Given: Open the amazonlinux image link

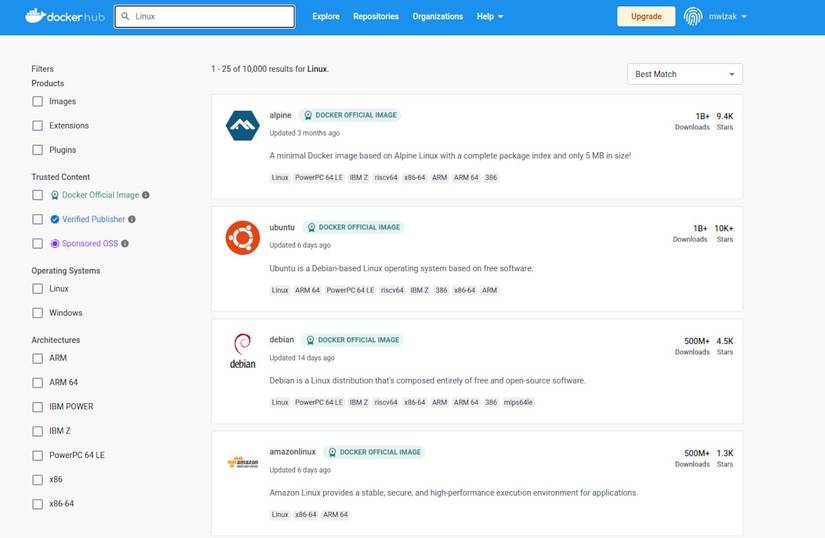Looking at the screenshot, I should (x=293, y=452).
